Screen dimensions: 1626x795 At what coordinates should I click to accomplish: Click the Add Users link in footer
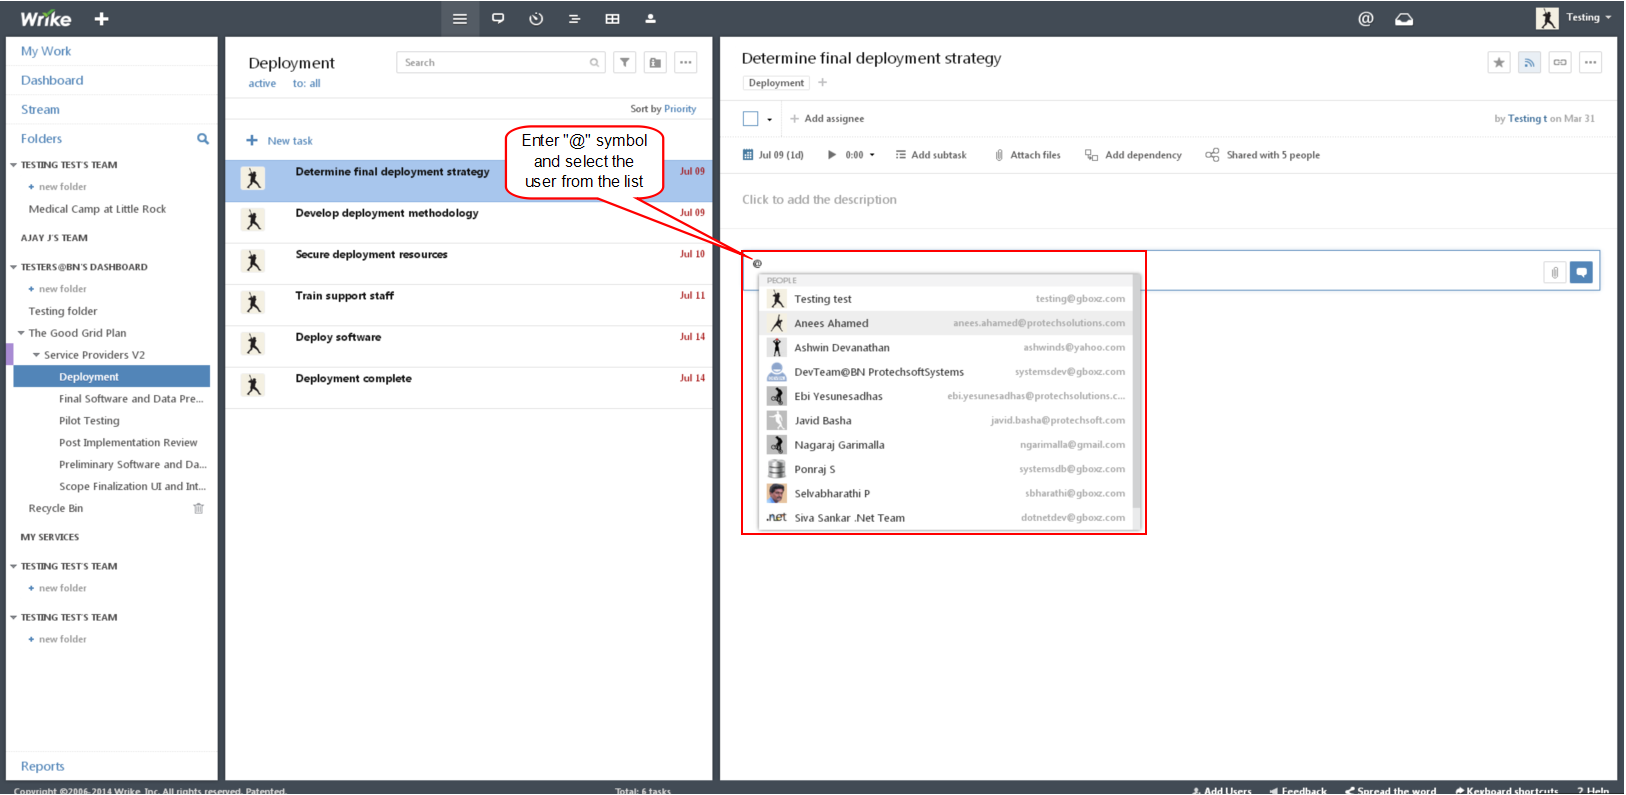click(x=1221, y=790)
